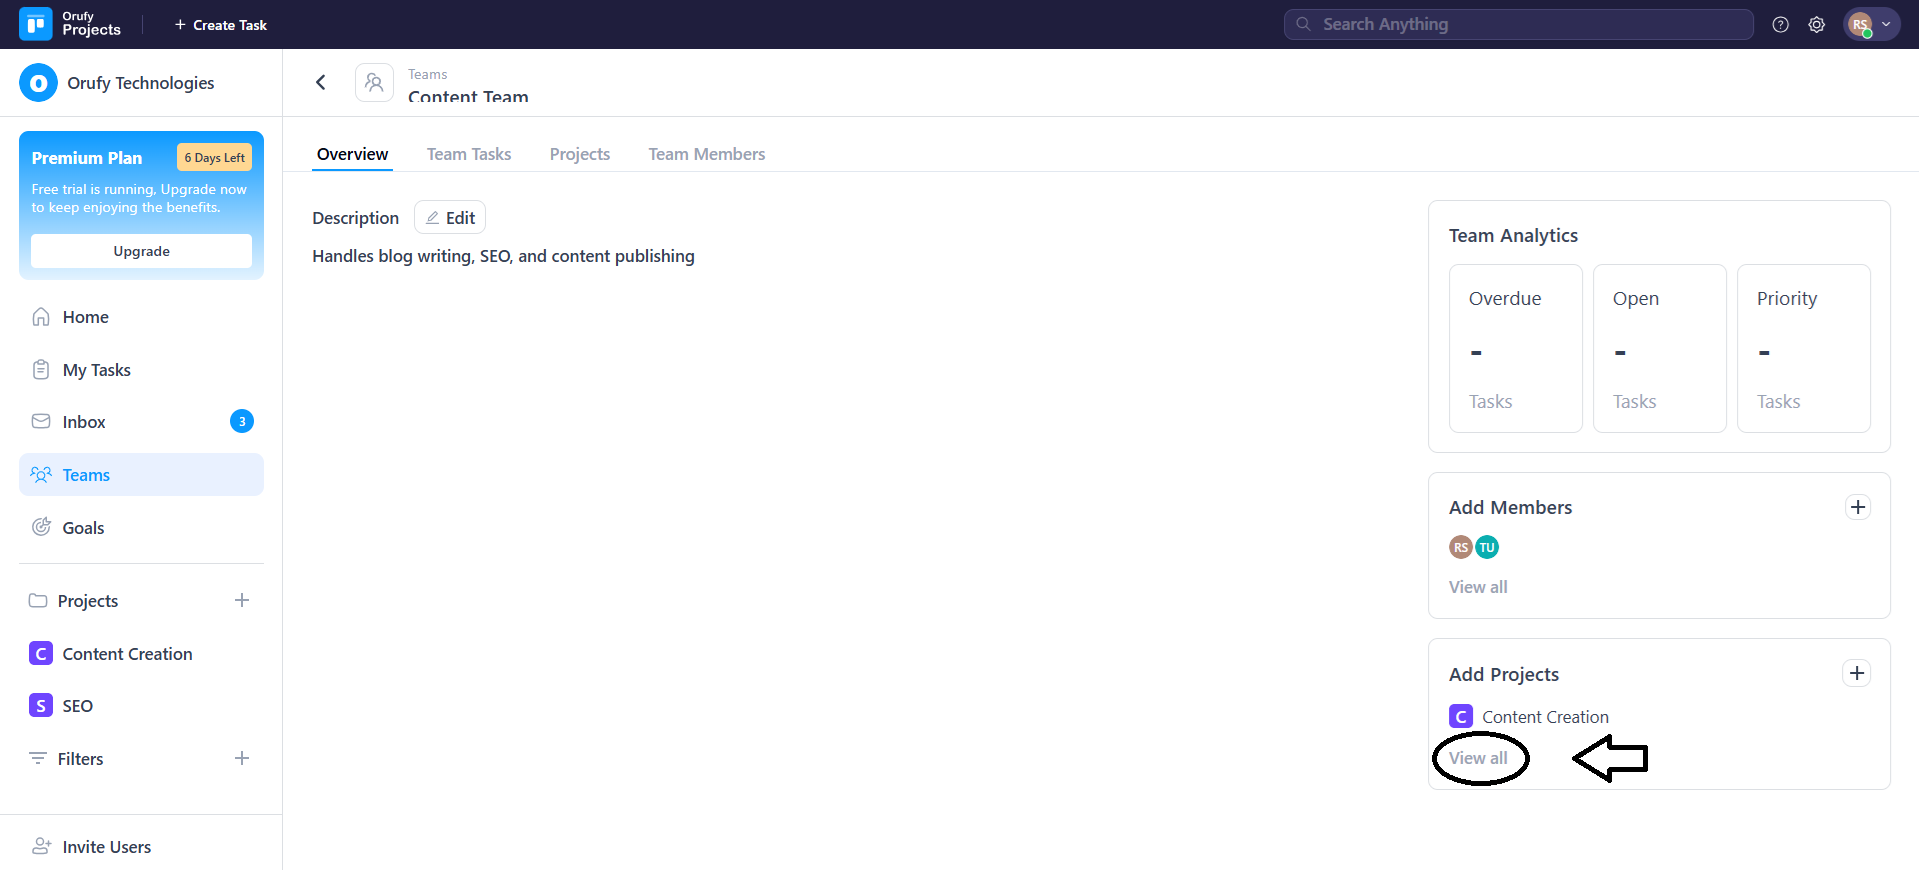Open the Inbox from the sidebar
This screenshot has width=1919, height=870.
(84, 422)
